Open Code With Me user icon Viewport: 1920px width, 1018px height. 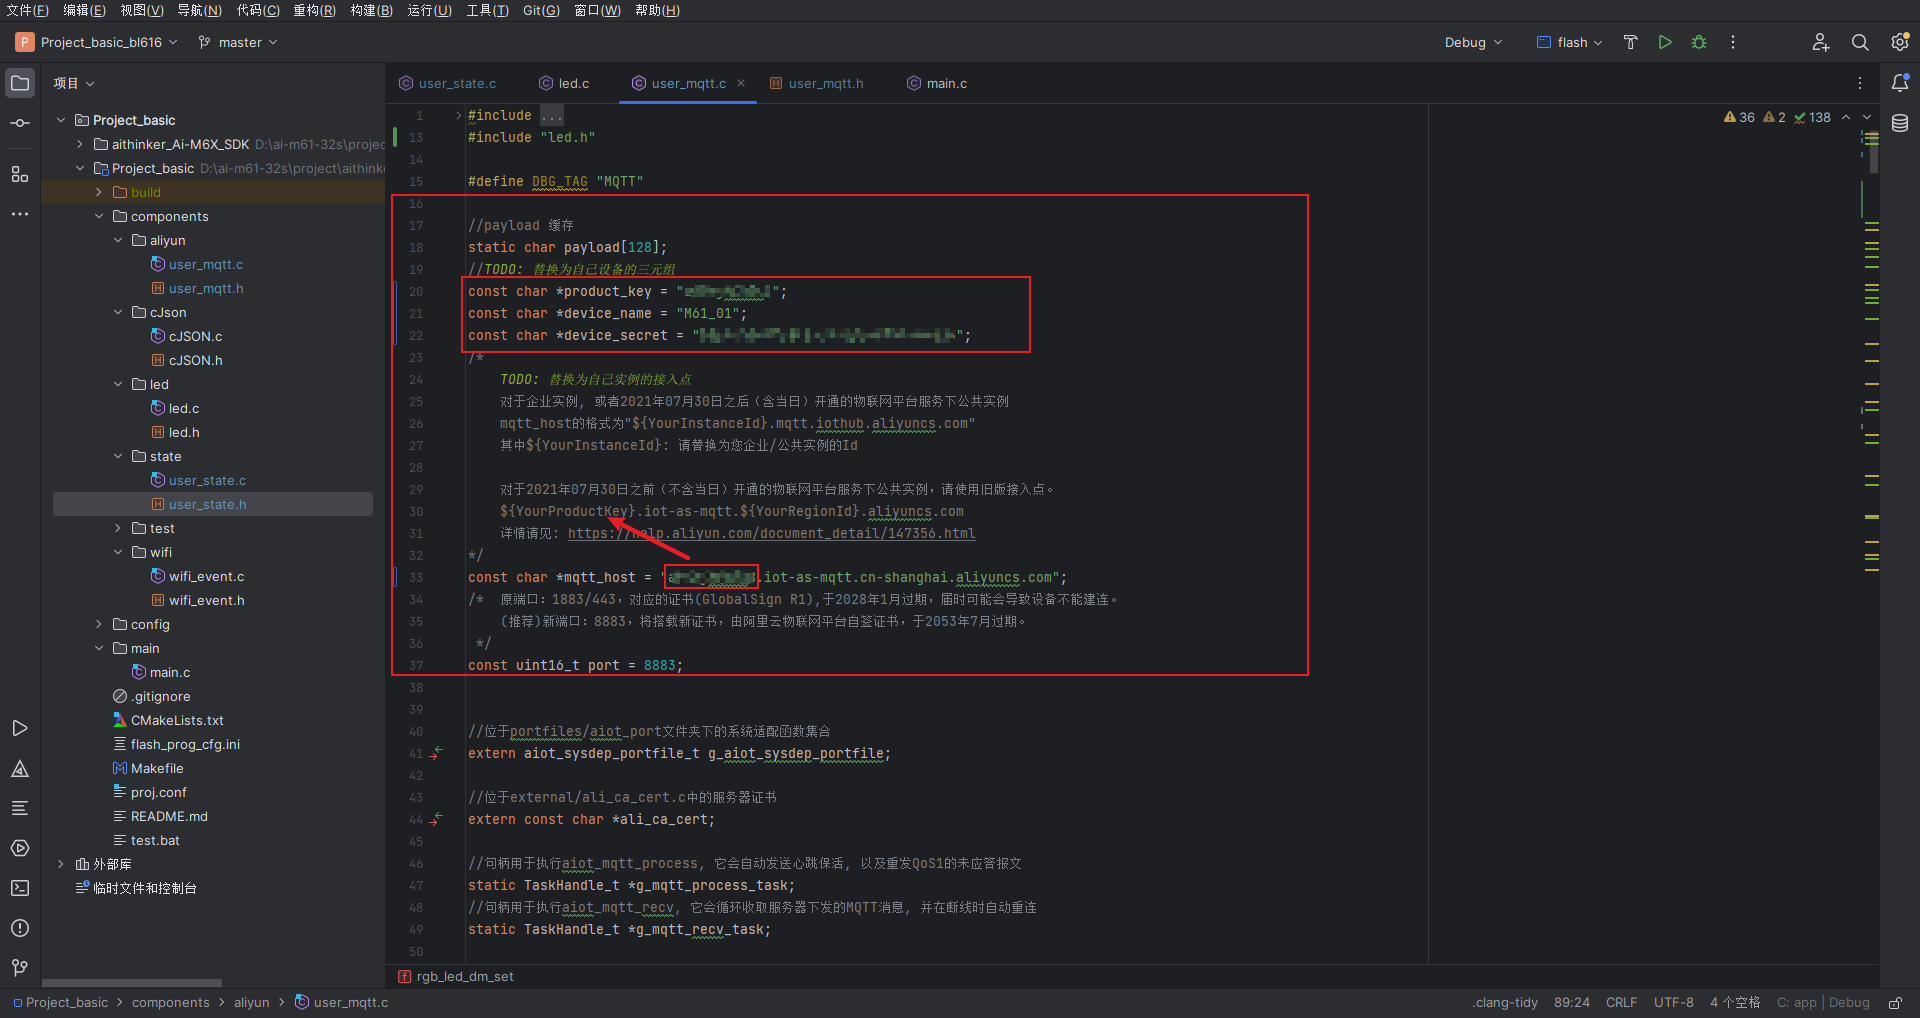pyautogui.click(x=1821, y=42)
